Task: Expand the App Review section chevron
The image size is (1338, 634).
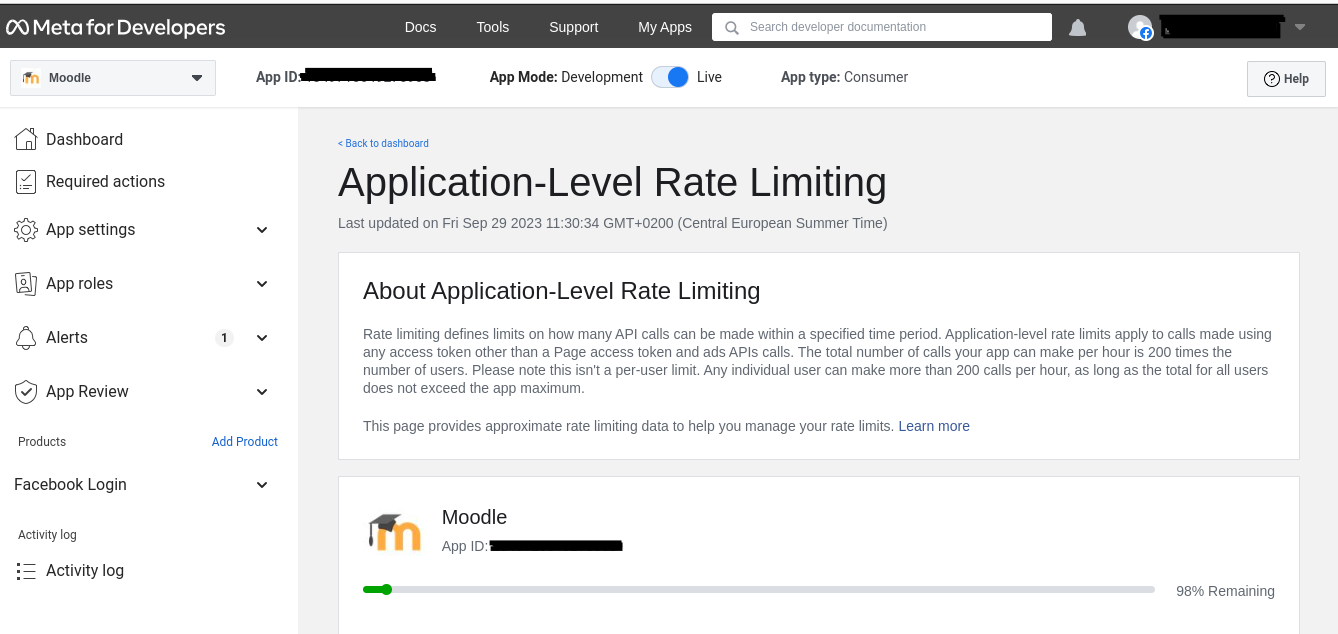Action: [x=262, y=392]
